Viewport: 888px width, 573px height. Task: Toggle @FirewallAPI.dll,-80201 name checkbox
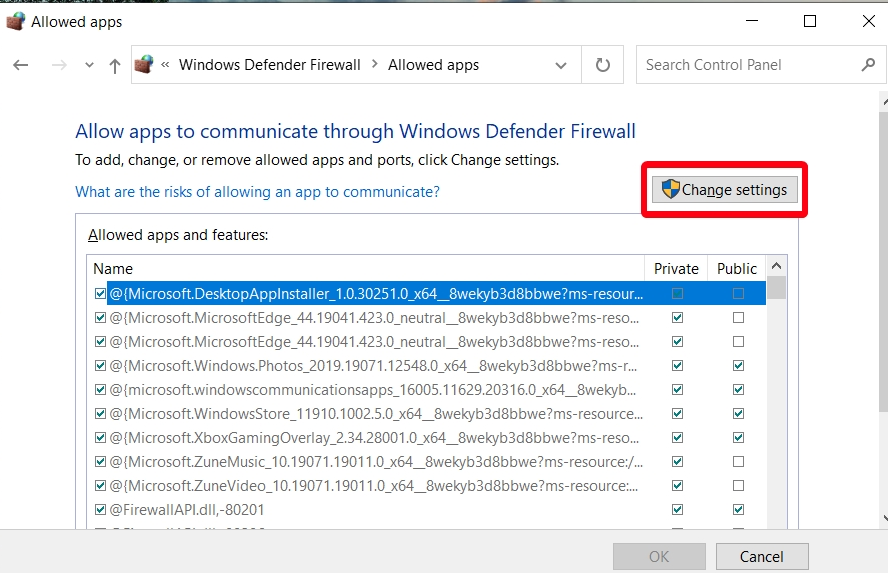(x=100, y=510)
